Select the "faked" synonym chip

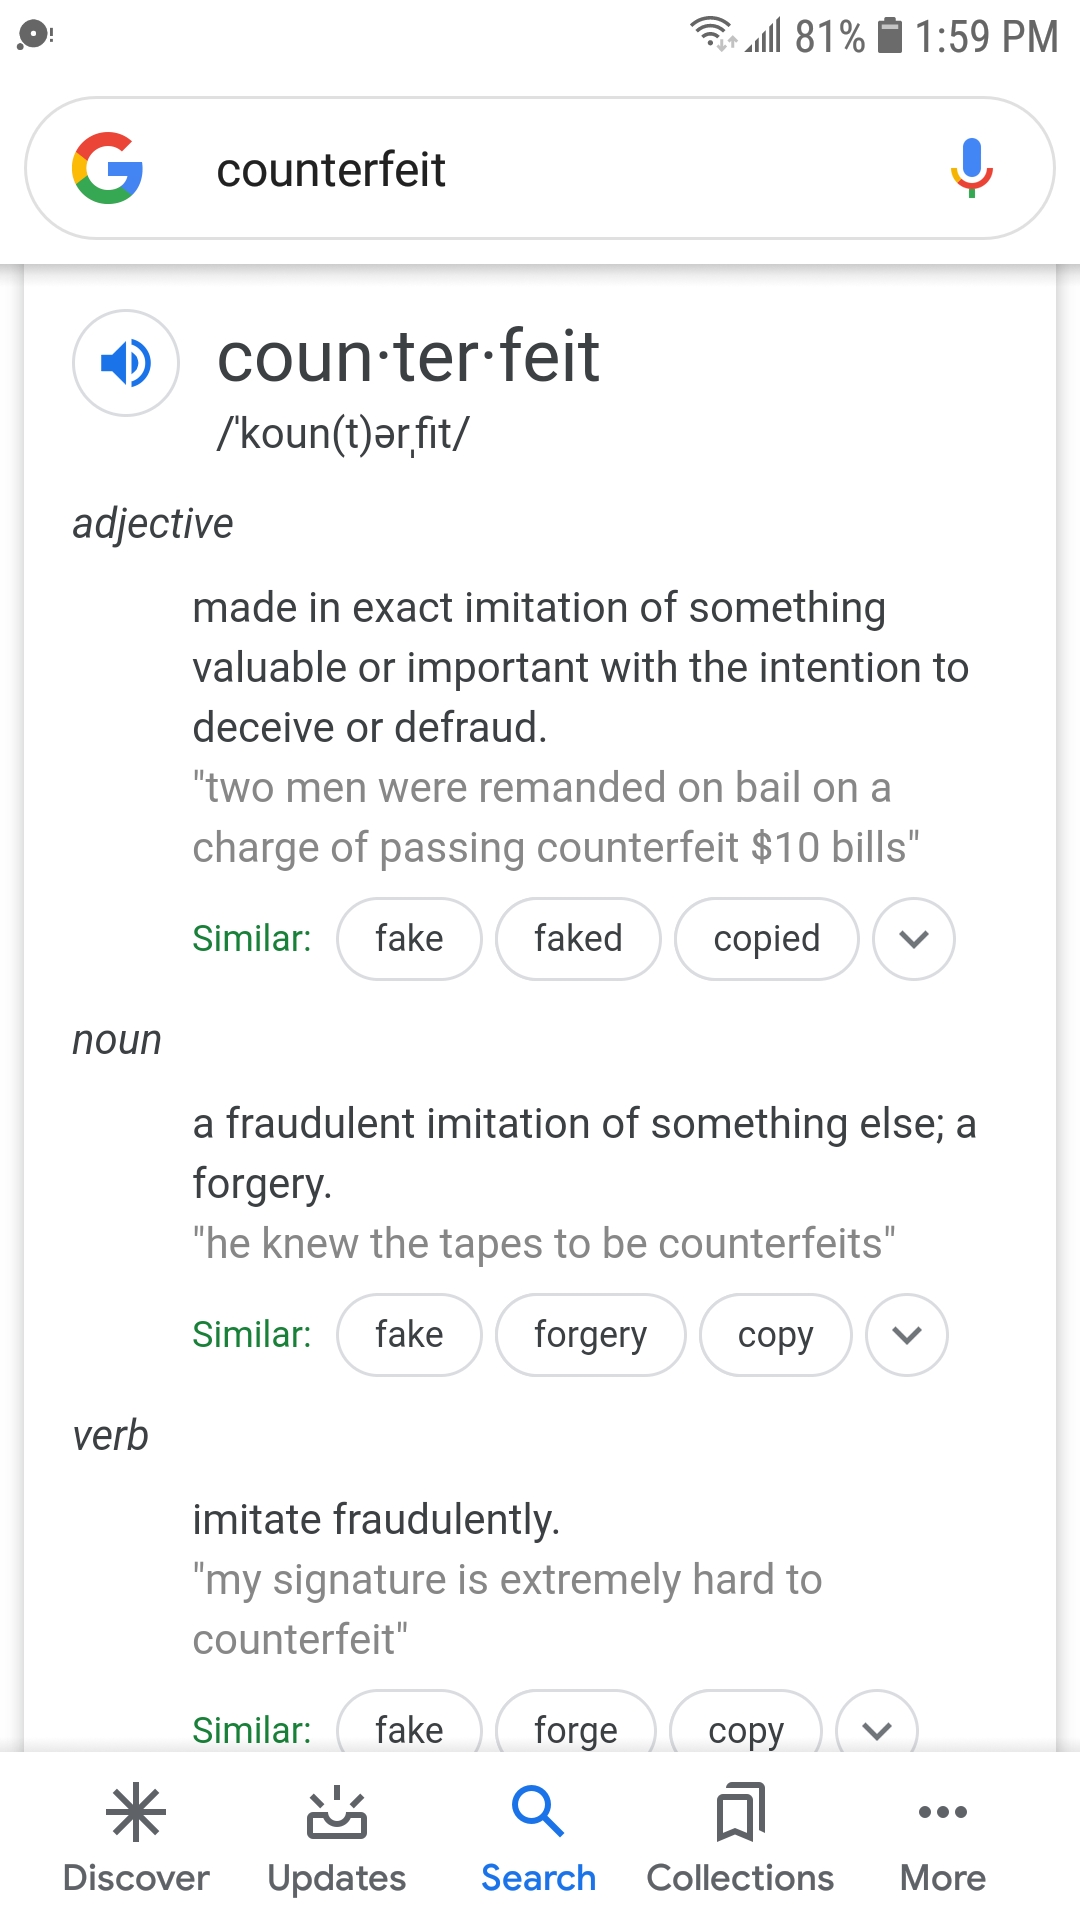pos(578,939)
